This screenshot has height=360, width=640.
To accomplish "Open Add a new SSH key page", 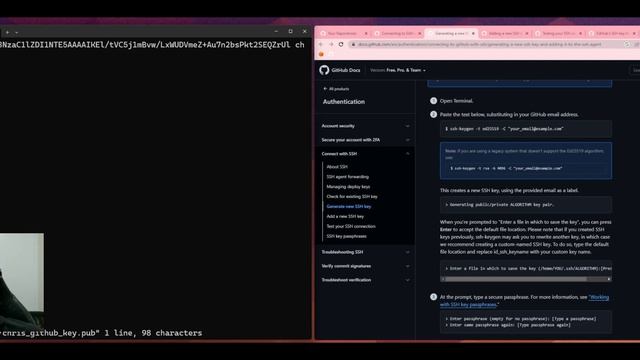I will coord(345,216).
